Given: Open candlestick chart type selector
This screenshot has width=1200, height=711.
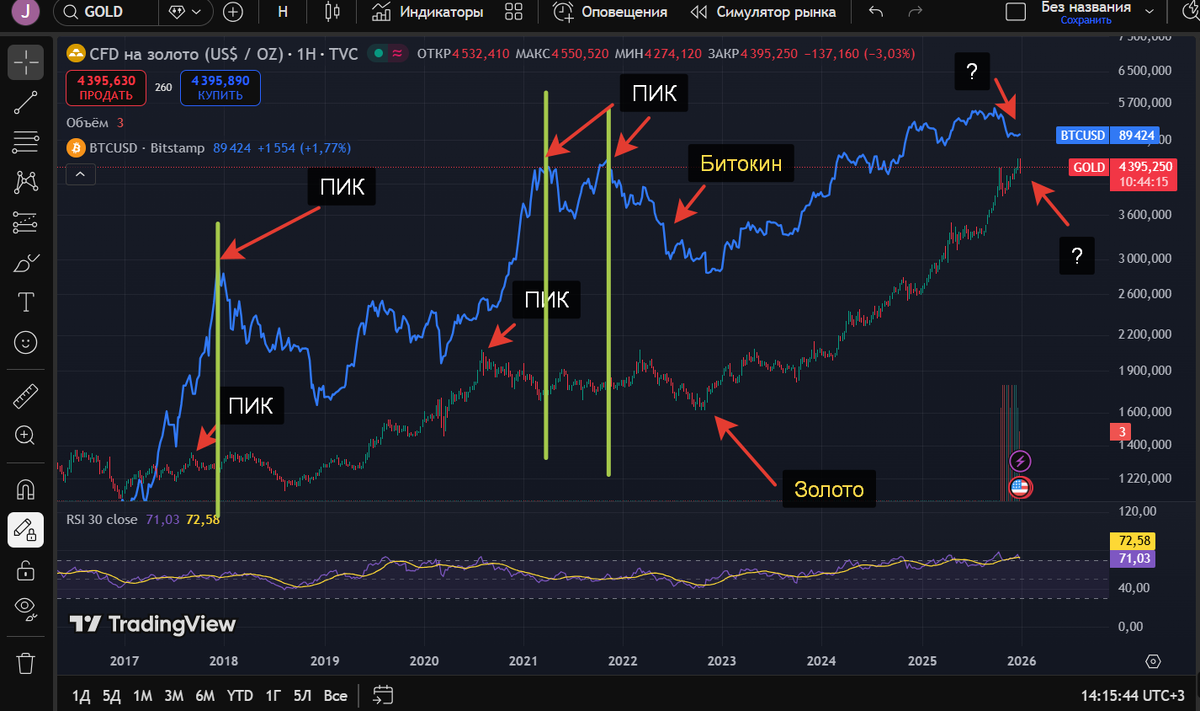Looking at the screenshot, I should point(332,12).
